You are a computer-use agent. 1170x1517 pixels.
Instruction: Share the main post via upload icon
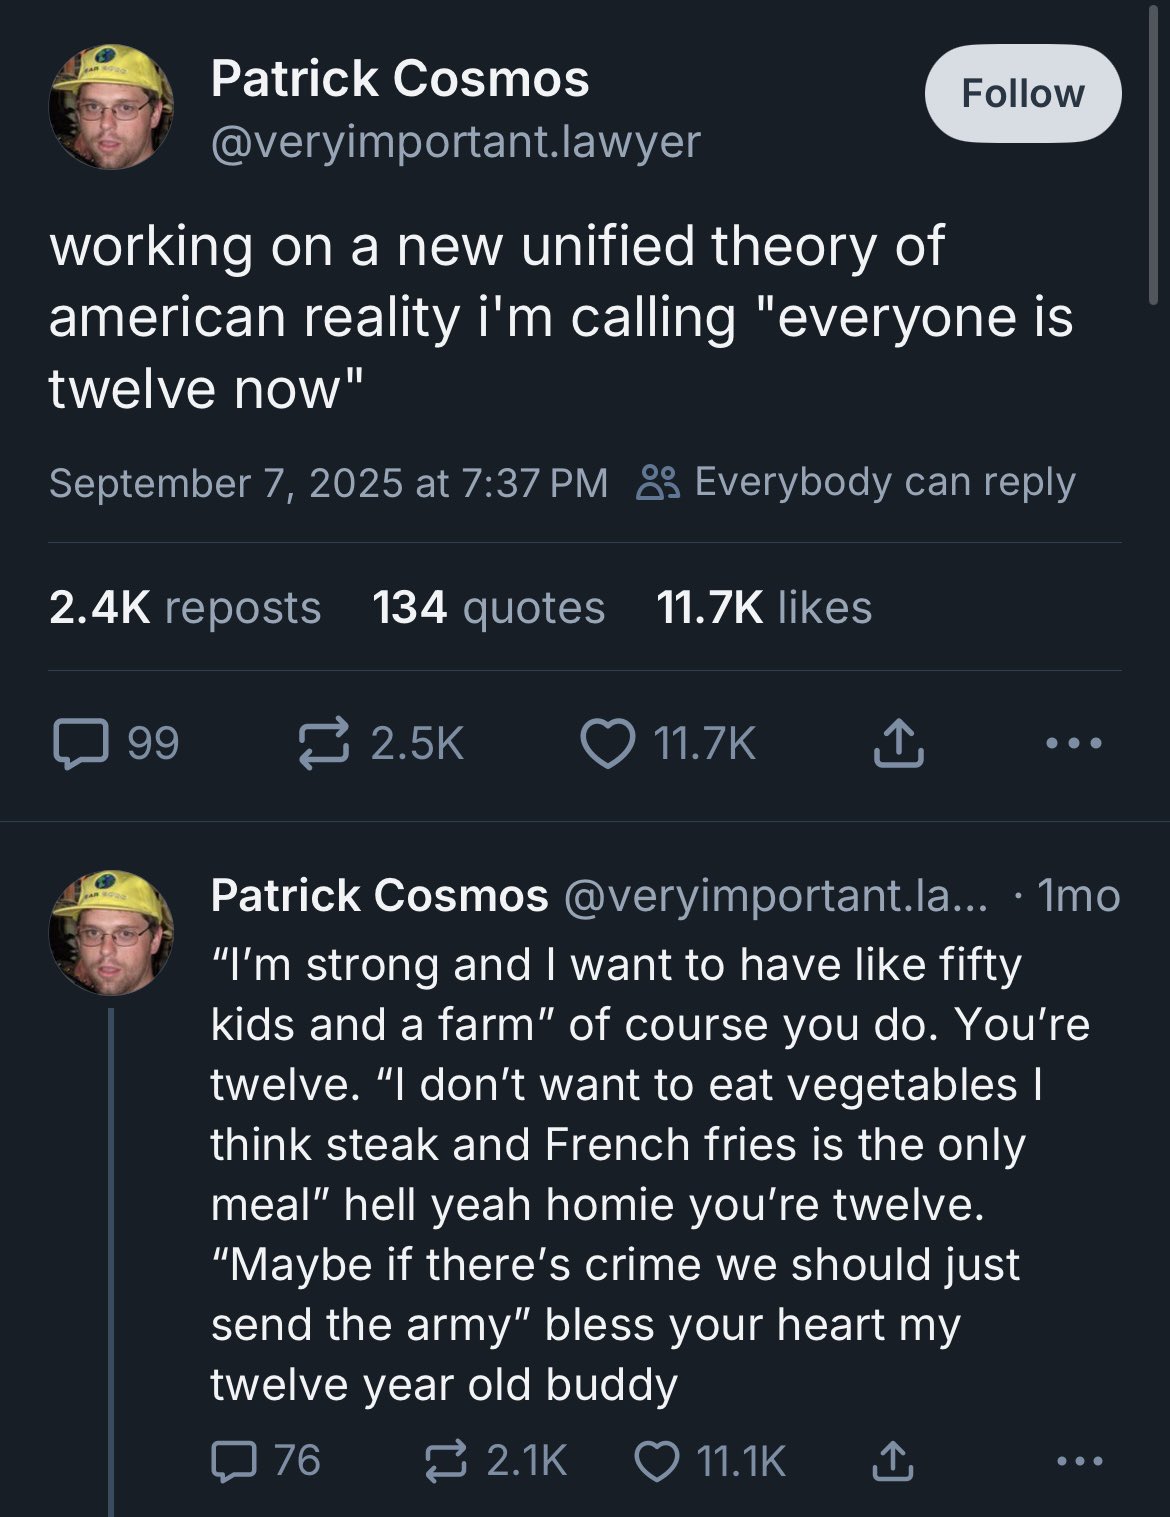click(898, 744)
